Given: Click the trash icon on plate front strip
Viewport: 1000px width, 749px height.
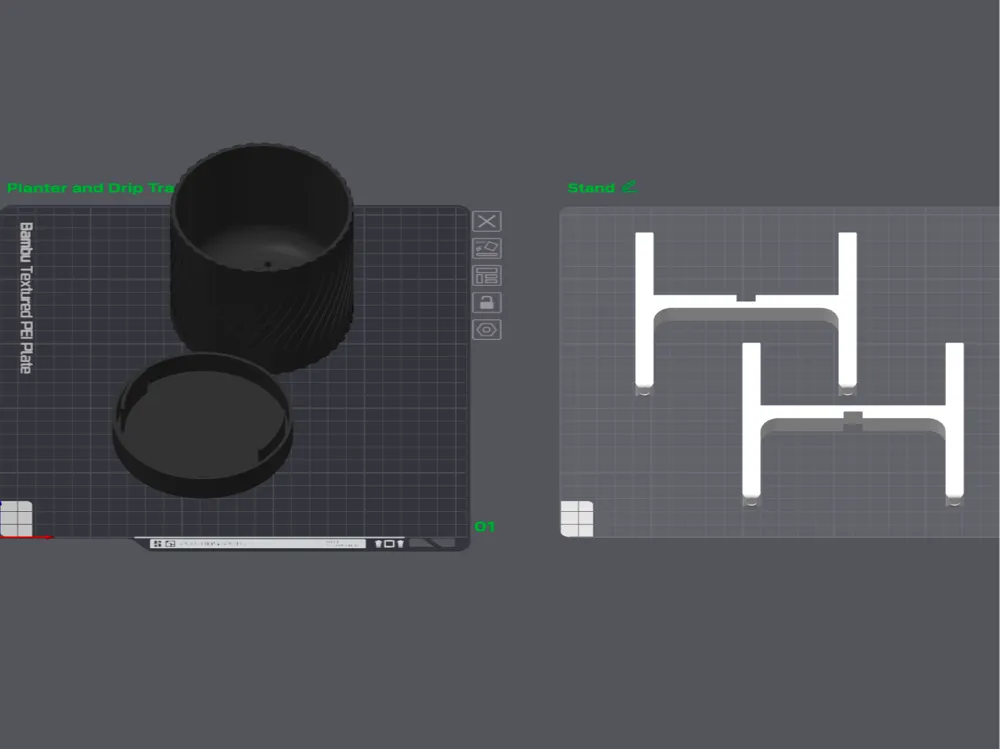Looking at the screenshot, I should (x=378, y=544).
